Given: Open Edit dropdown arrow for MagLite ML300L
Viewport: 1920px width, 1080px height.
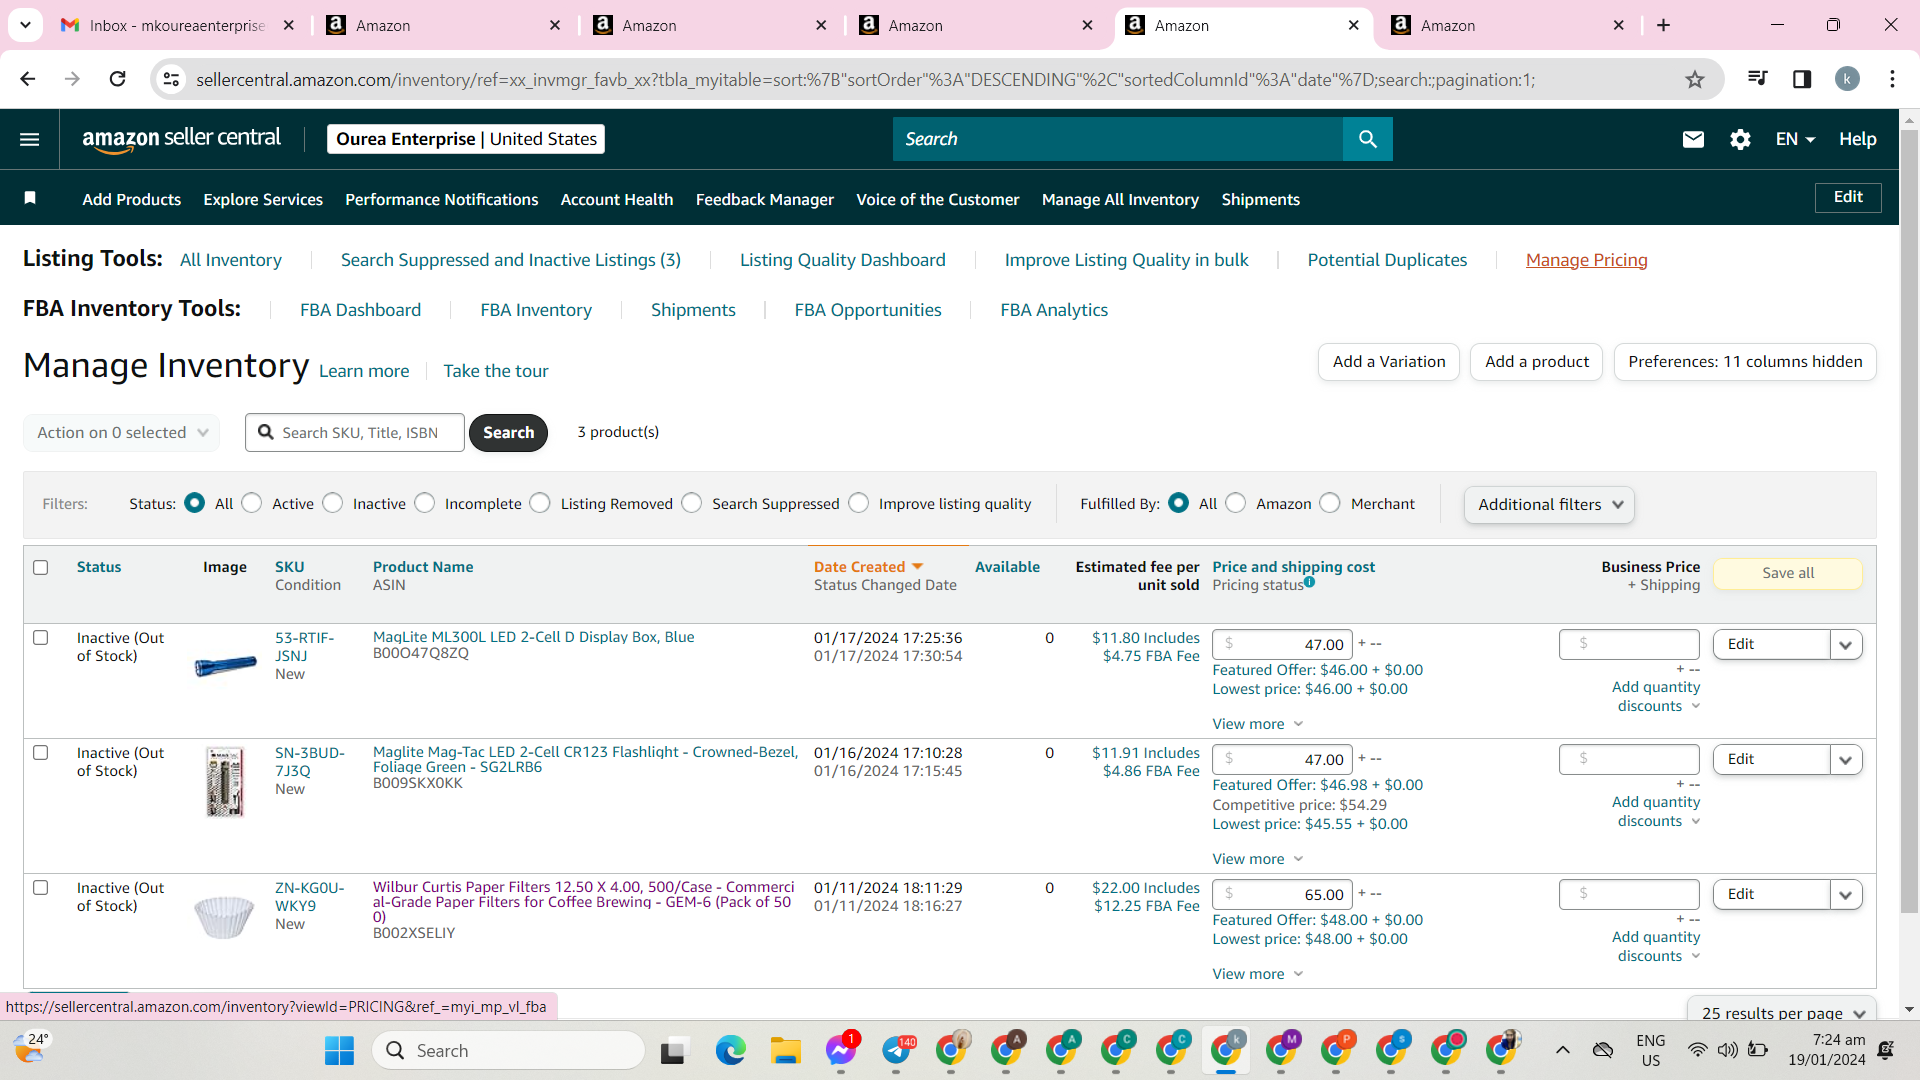Looking at the screenshot, I should click(1845, 645).
